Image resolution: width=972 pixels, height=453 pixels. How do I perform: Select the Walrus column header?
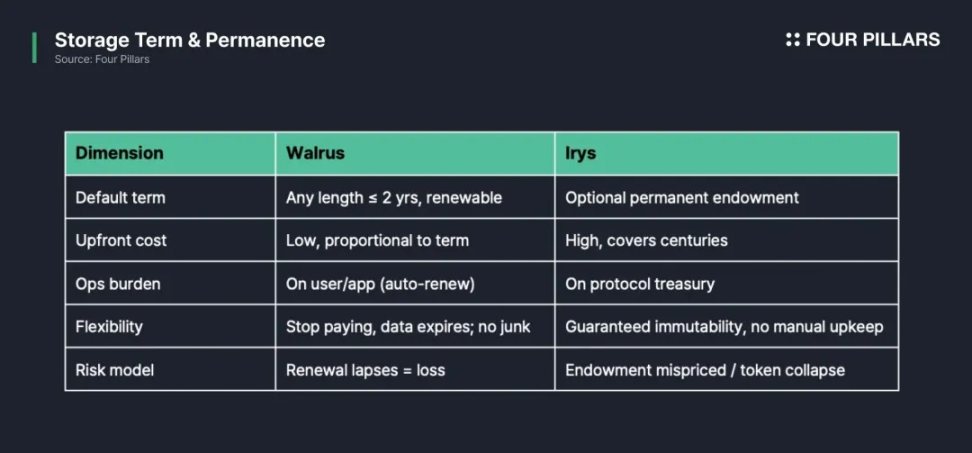coord(311,154)
